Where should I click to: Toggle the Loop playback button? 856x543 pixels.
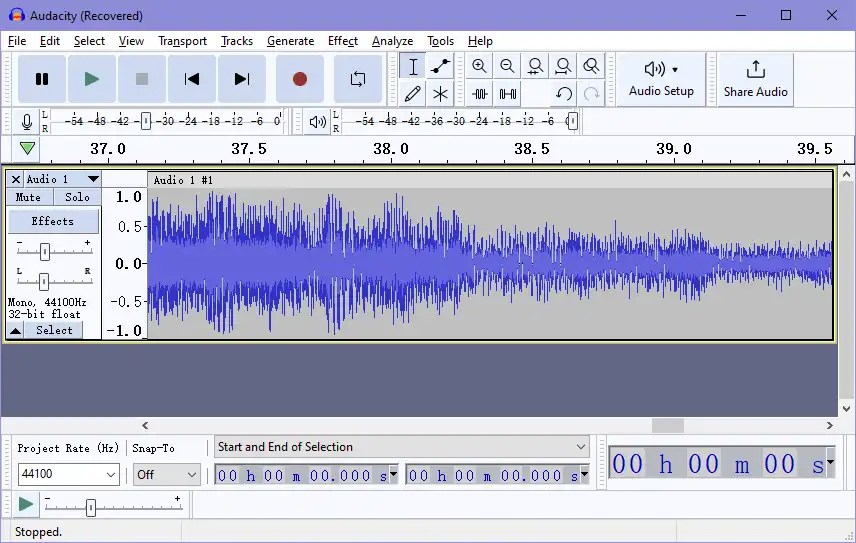(x=358, y=79)
